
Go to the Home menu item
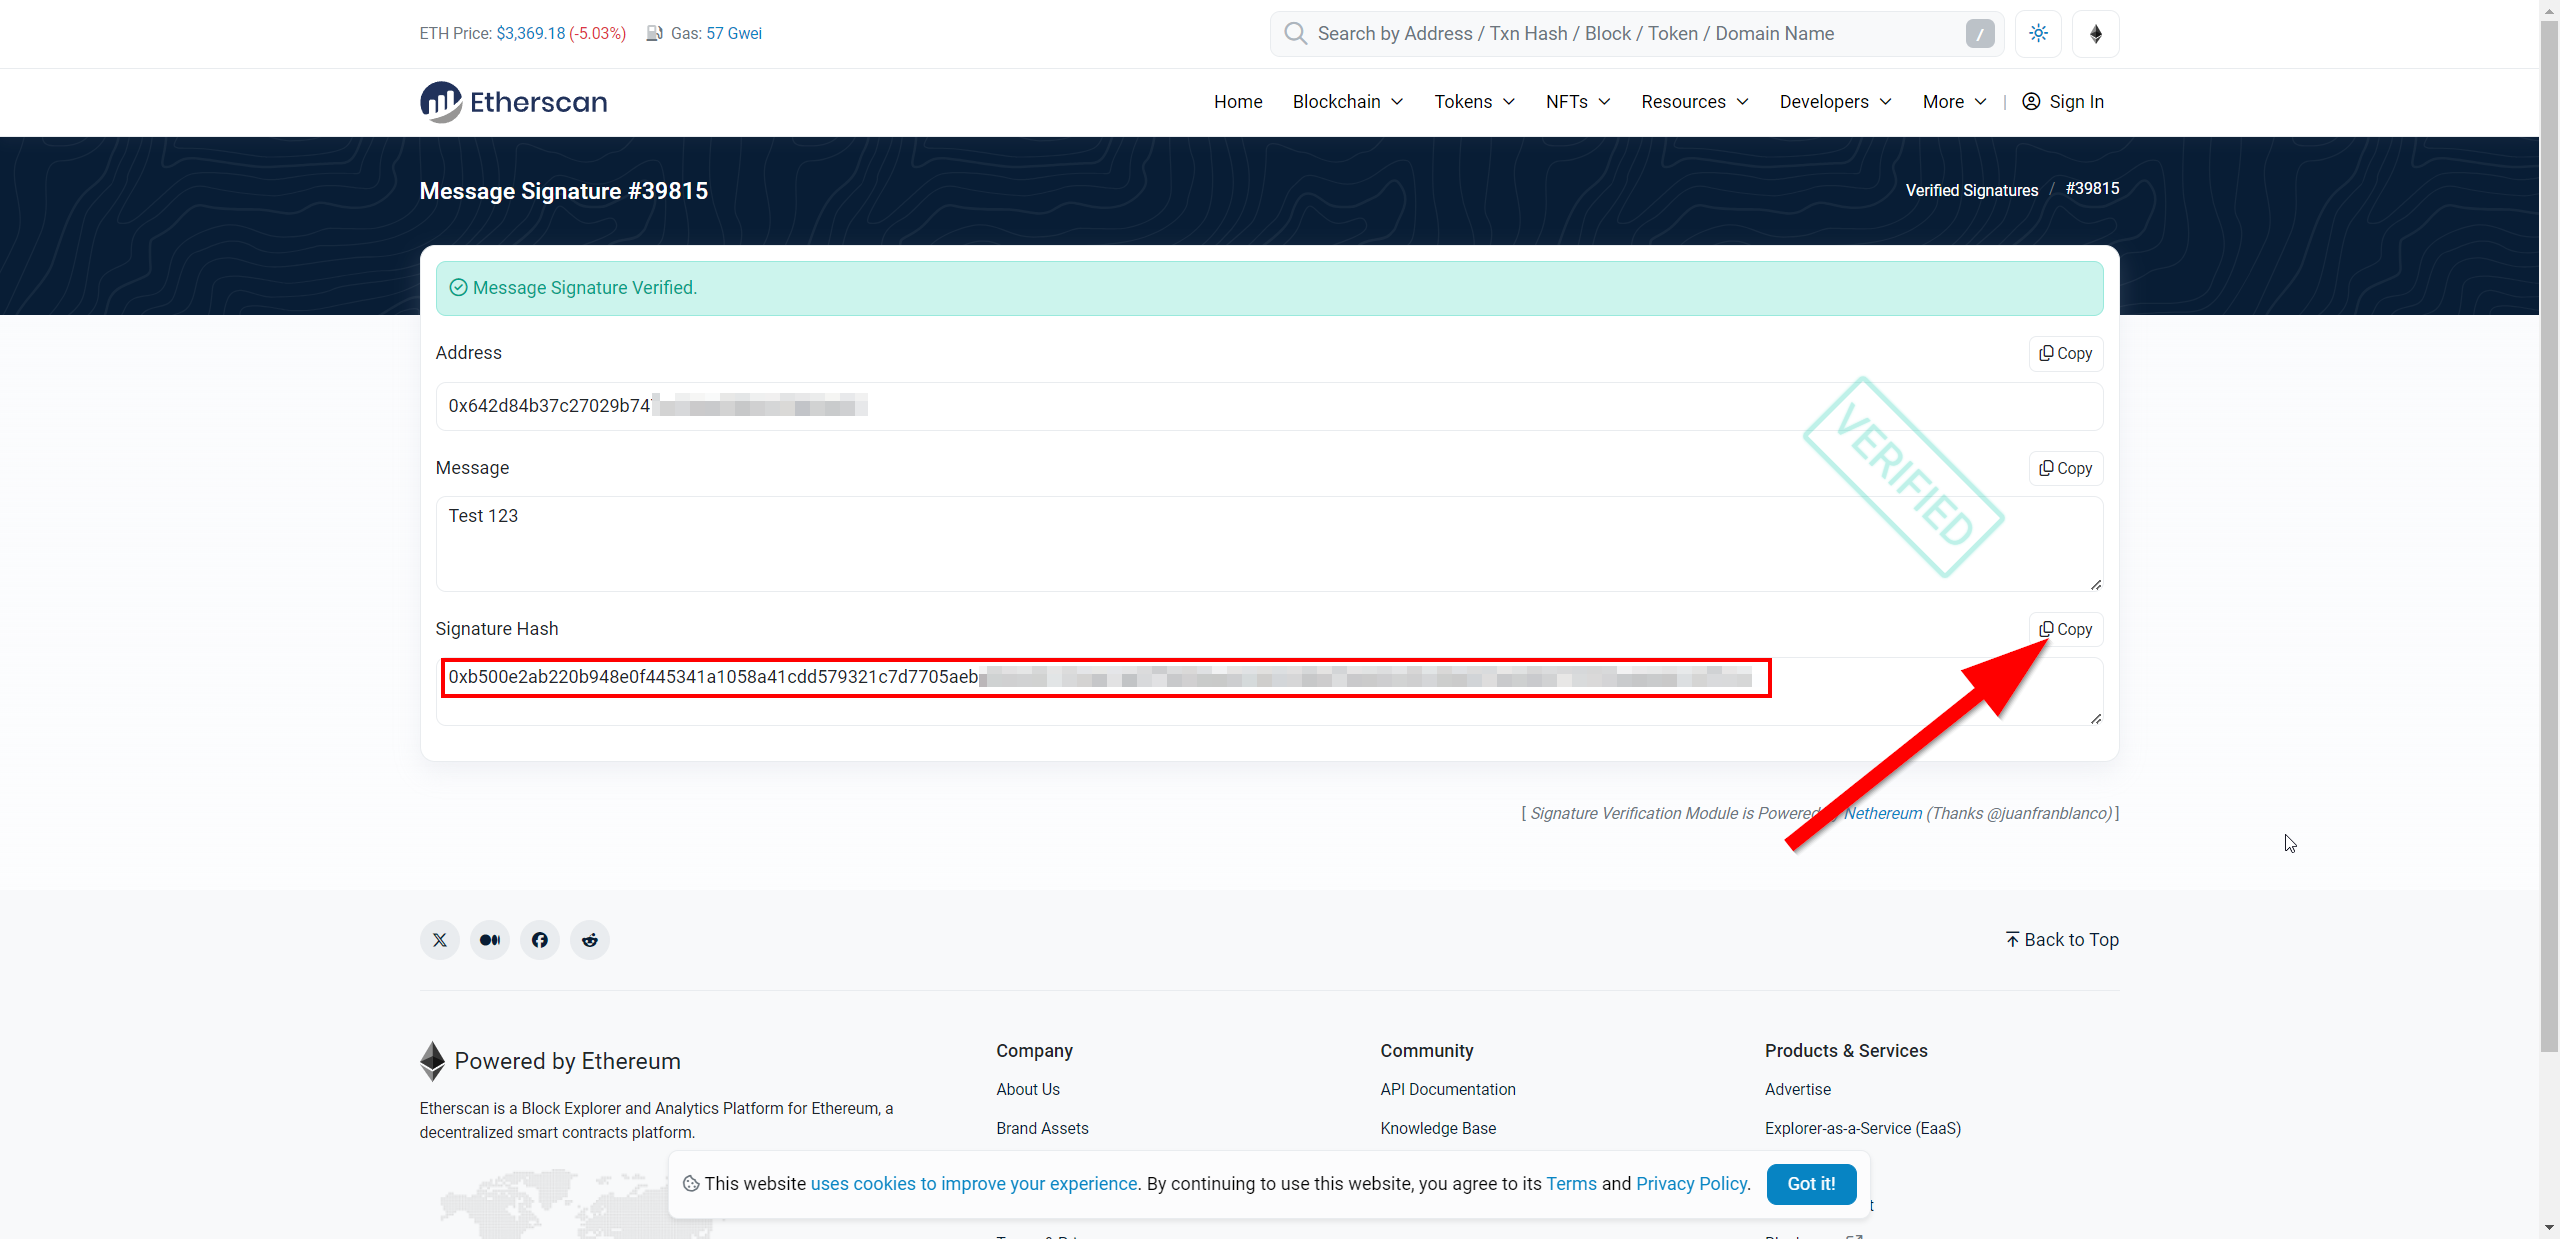(1238, 102)
